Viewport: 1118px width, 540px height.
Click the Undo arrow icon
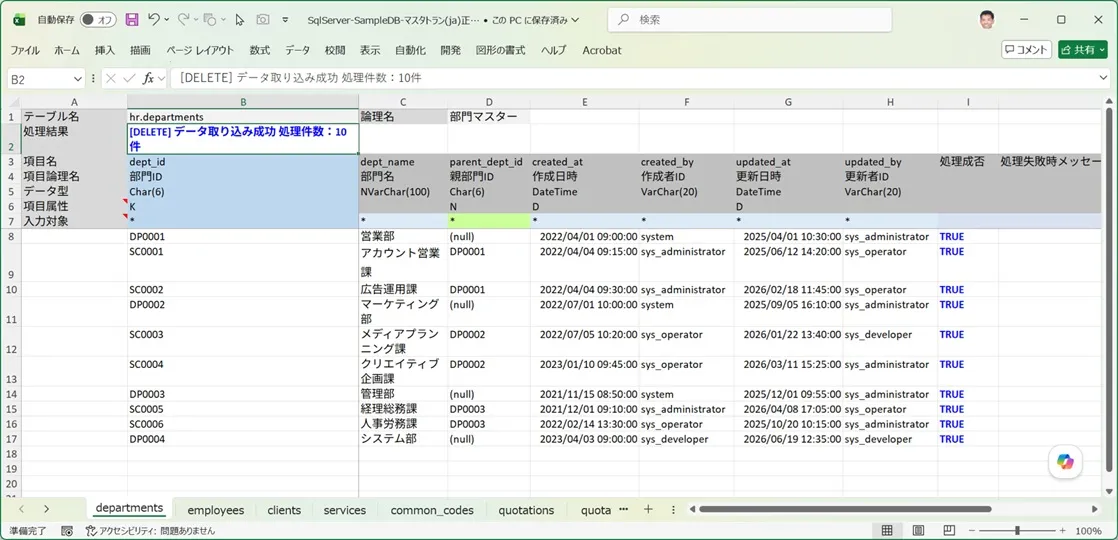pos(154,20)
